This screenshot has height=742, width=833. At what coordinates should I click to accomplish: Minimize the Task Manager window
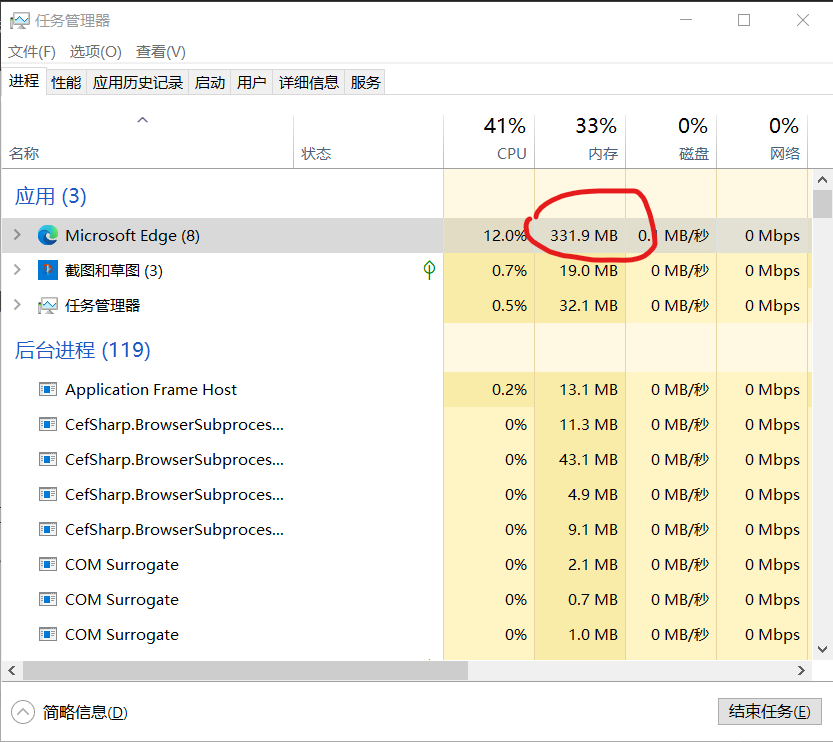pyautogui.click(x=686, y=20)
